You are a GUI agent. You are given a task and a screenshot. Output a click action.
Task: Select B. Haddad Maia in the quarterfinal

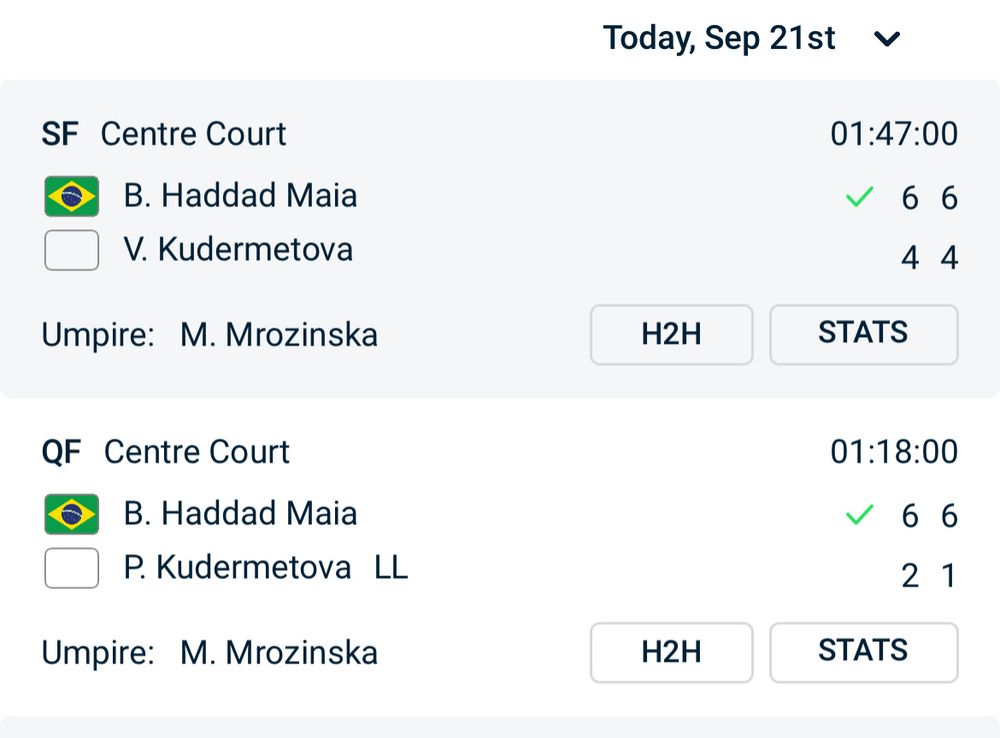(x=240, y=514)
